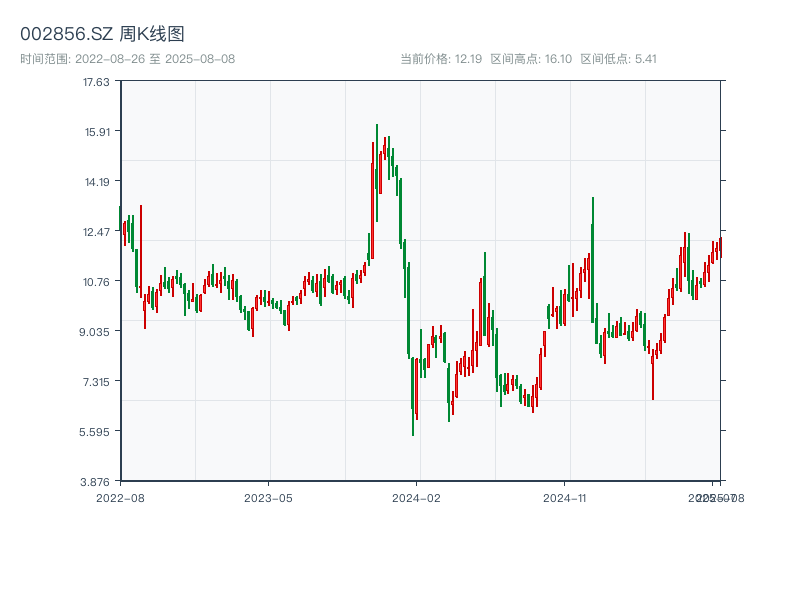
Task: Click the 12.47 y-axis label
Action: [97, 232]
